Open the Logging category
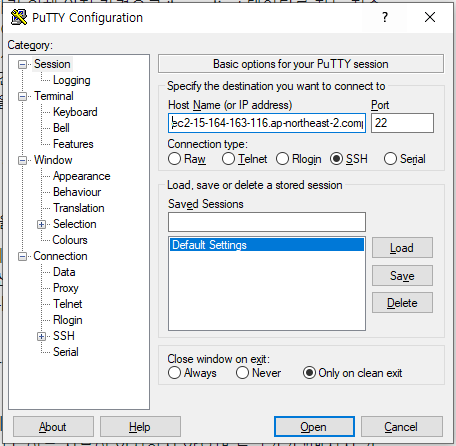 (x=72, y=80)
